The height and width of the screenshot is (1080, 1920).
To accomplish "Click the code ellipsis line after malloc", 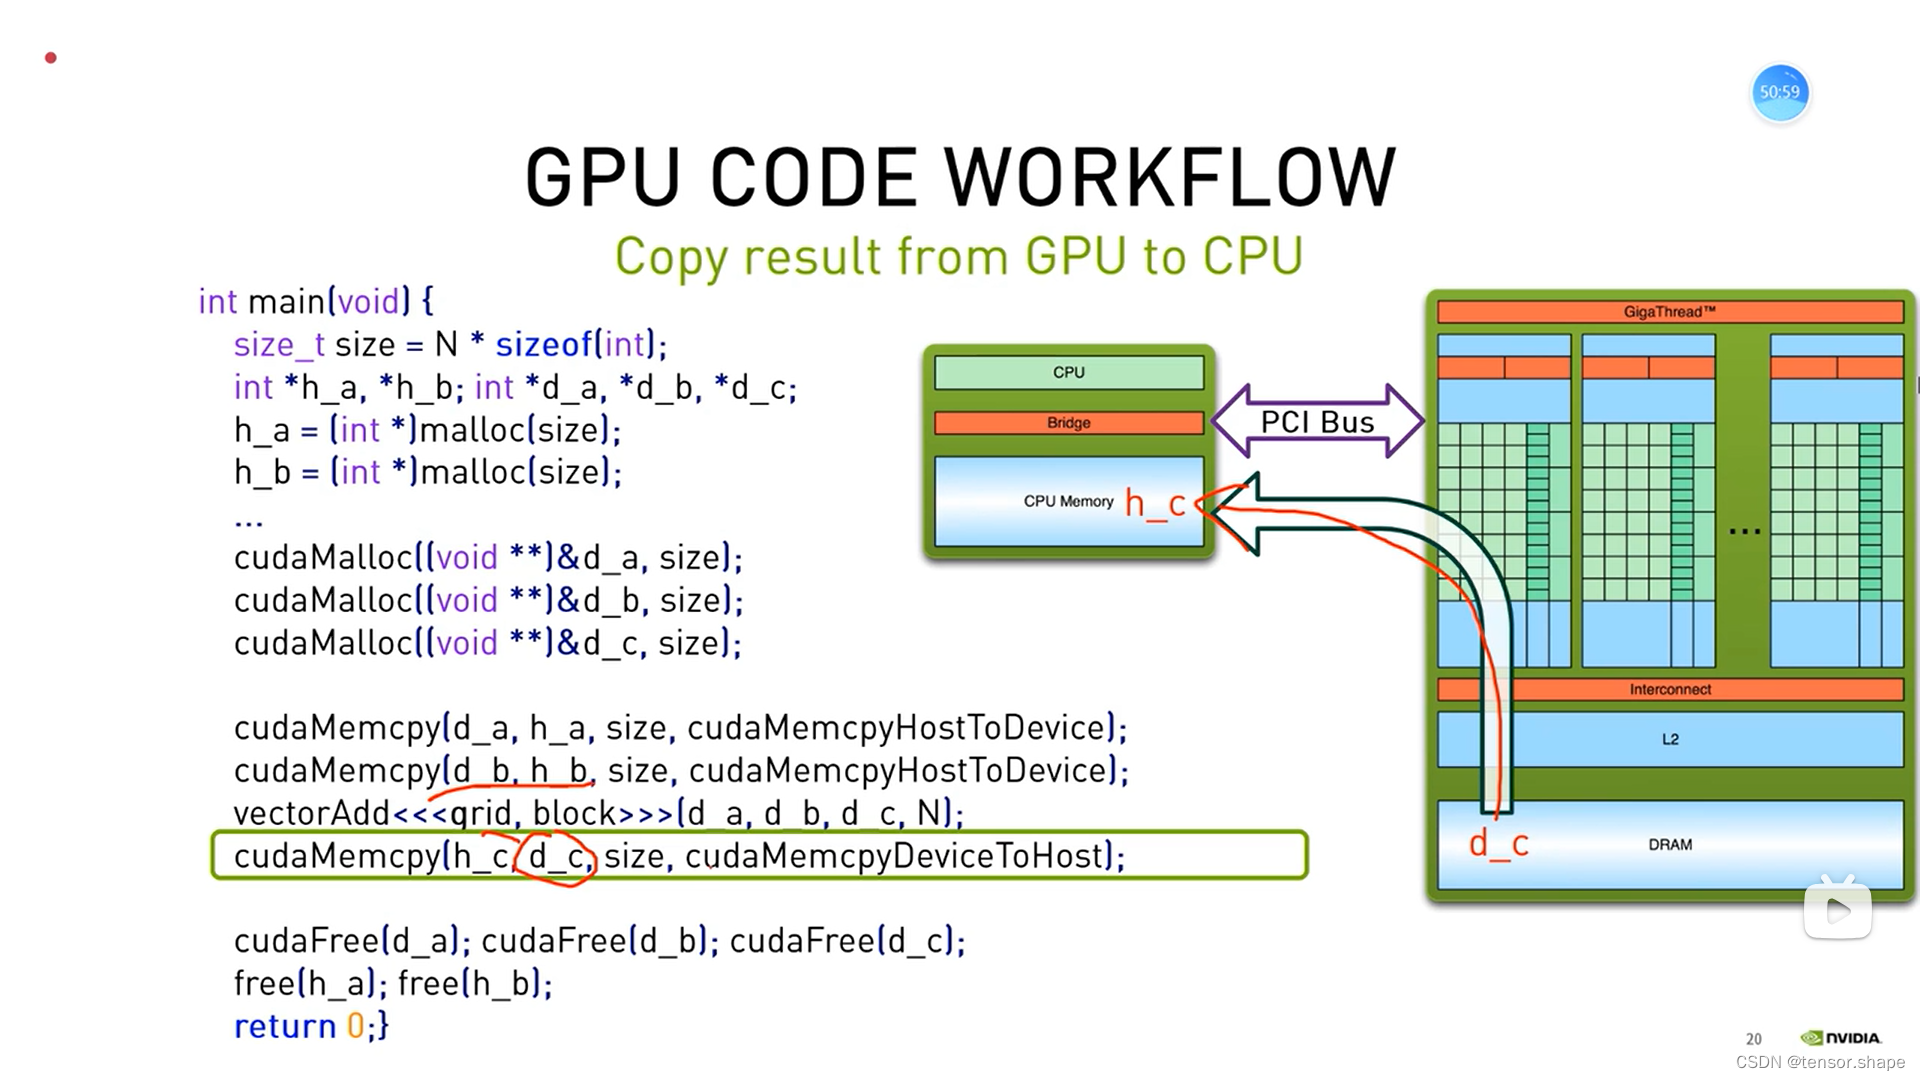I will (x=248, y=522).
